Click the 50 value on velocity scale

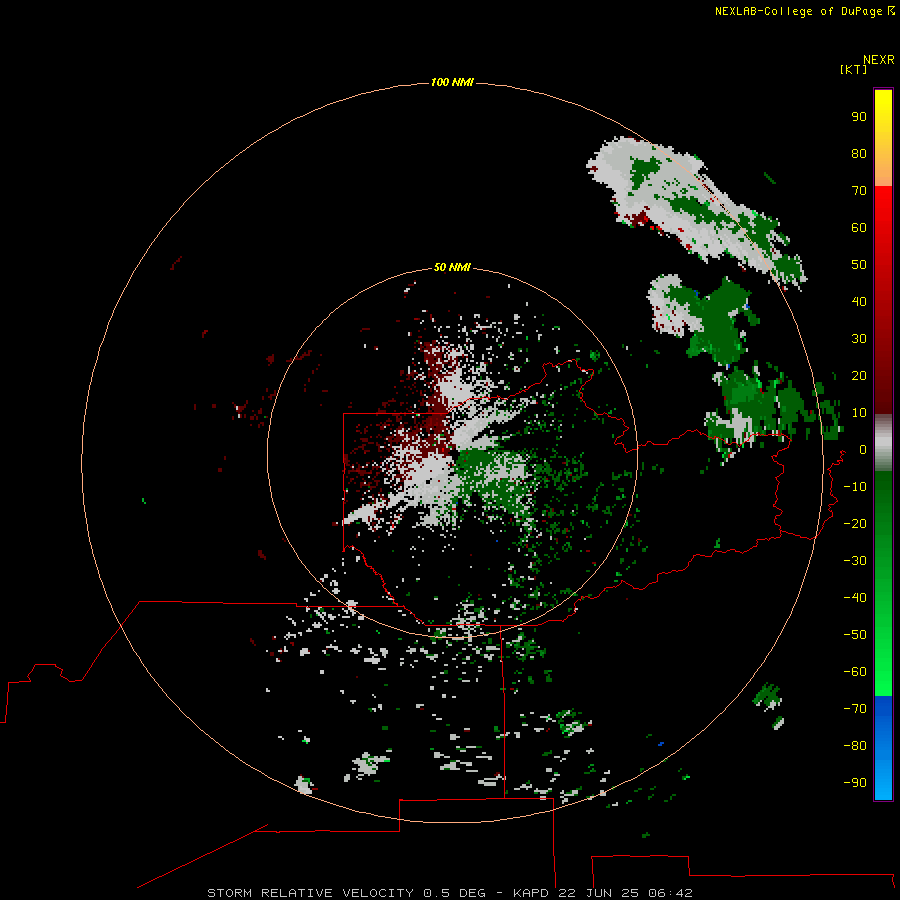(859, 265)
